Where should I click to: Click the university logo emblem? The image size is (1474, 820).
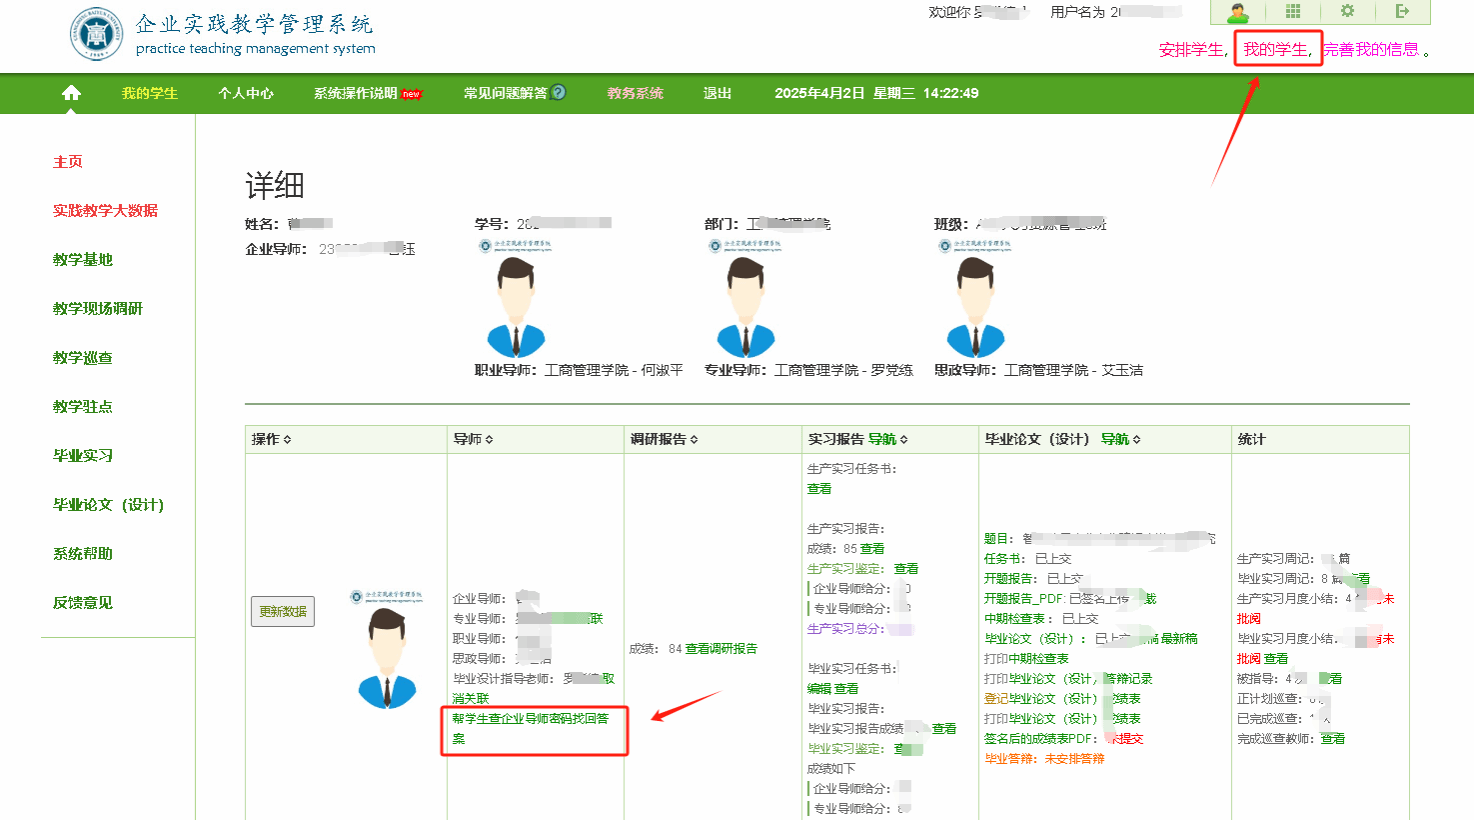96,33
